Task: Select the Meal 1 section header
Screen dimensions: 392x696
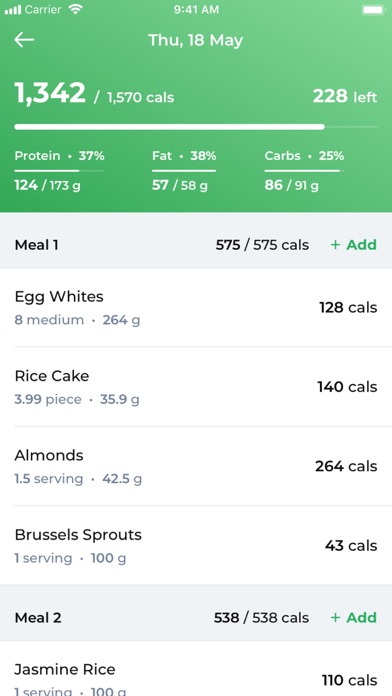Action: [196, 245]
